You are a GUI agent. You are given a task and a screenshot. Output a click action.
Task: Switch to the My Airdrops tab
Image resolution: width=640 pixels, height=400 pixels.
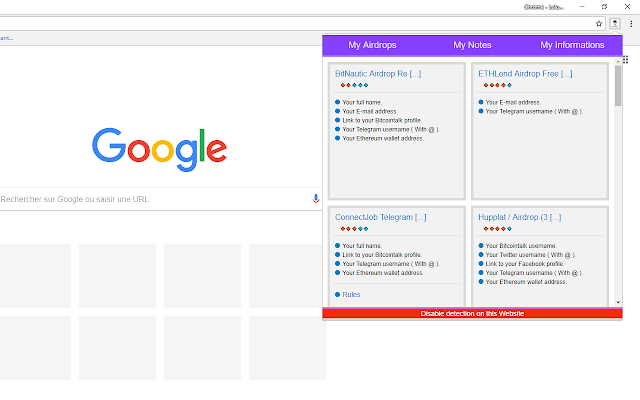(x=372, y=45)
